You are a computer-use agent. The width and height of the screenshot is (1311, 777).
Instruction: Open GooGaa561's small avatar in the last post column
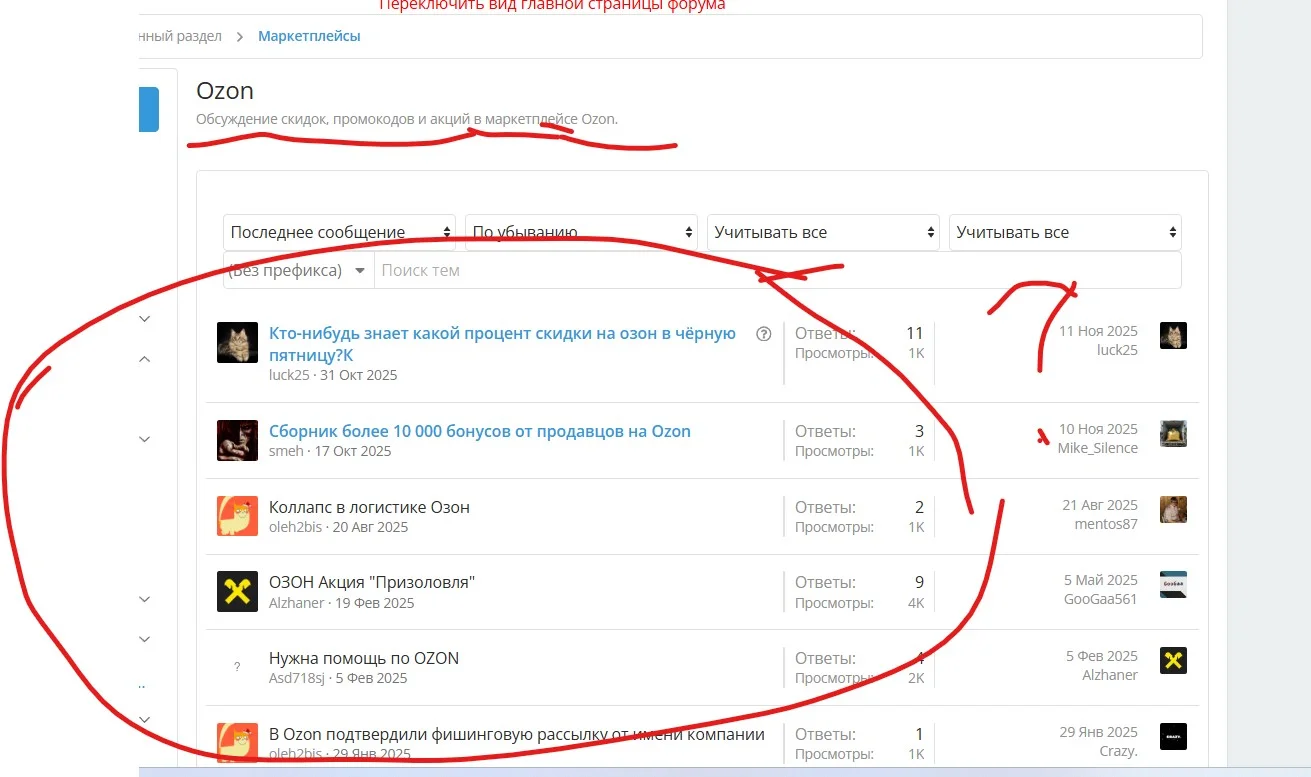point(1173,585)
